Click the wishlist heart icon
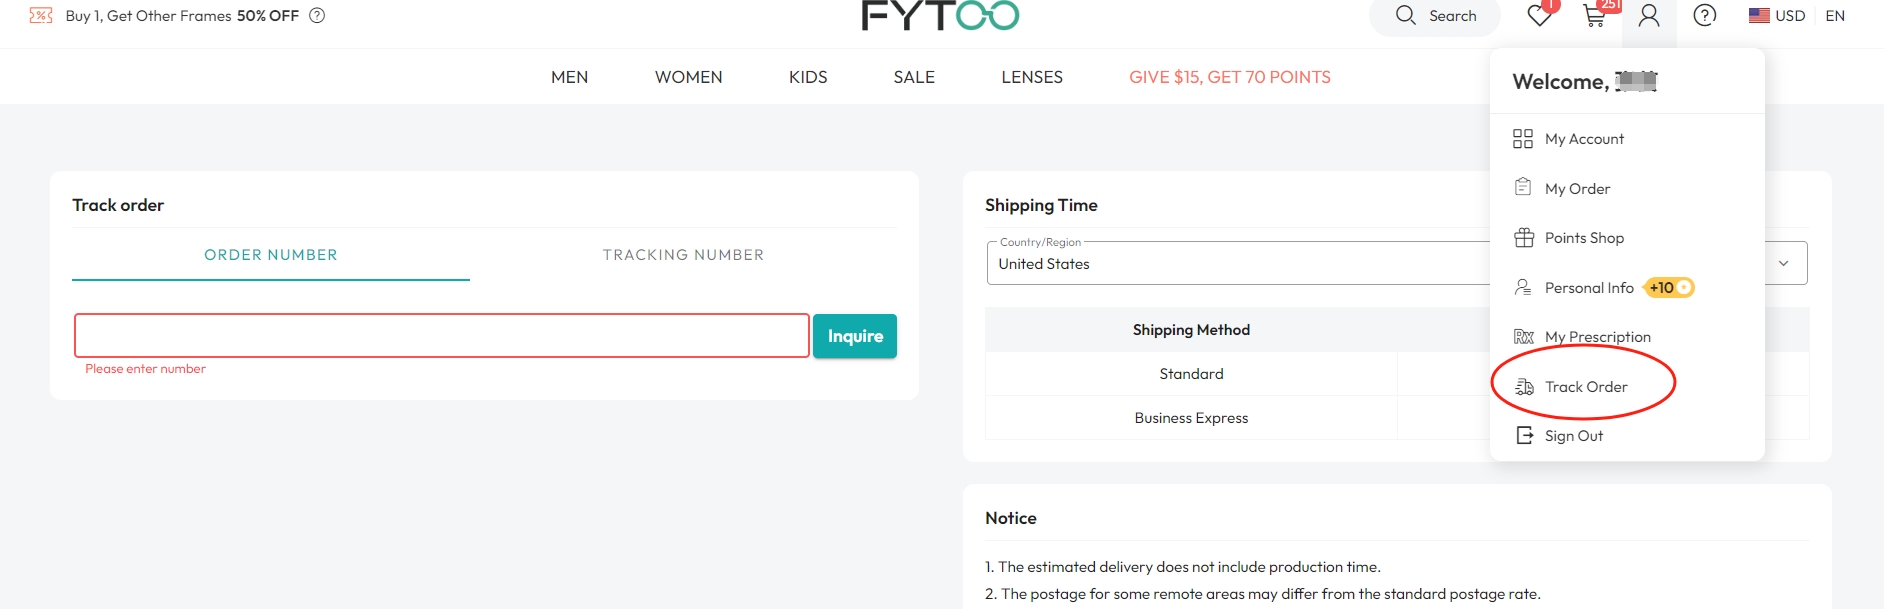1884x609 pixels. tap(1539, 16)
